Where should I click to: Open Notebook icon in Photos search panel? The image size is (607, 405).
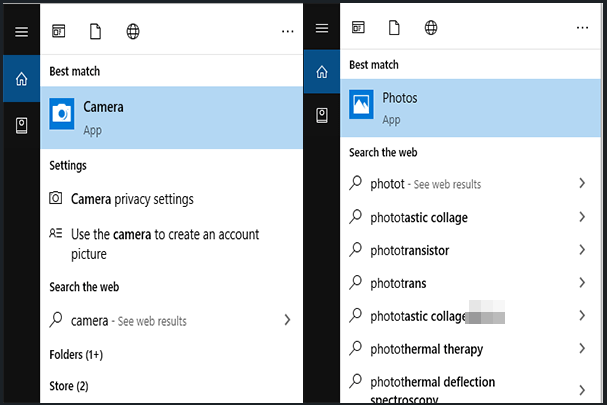pos(322,115)
